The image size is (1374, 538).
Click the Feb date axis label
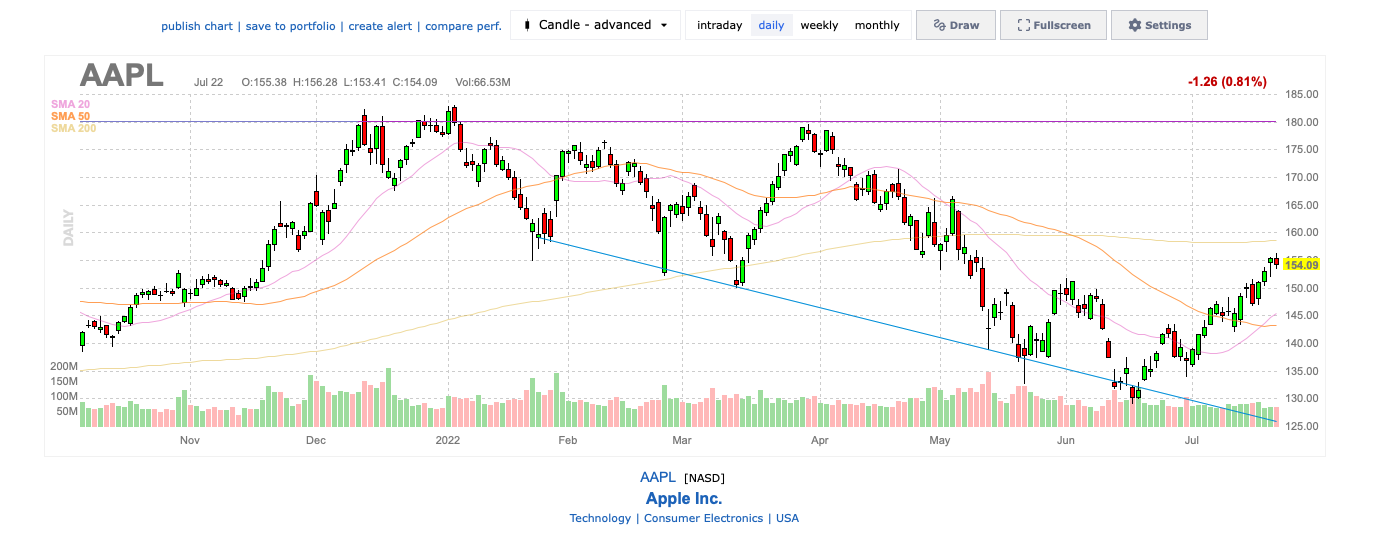tap(567, 440)
